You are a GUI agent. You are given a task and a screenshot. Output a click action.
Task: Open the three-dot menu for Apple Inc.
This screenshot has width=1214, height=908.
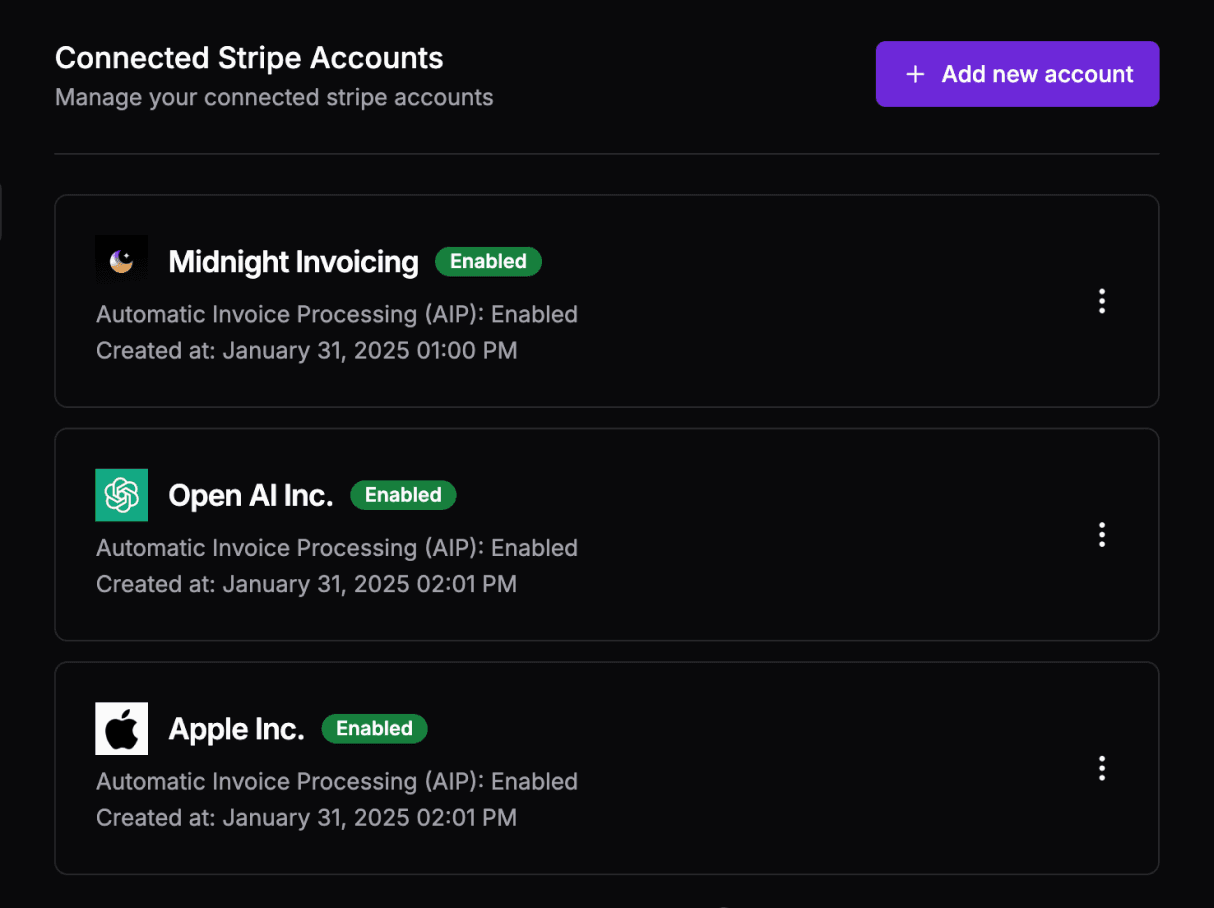(x=1102, y=768)
